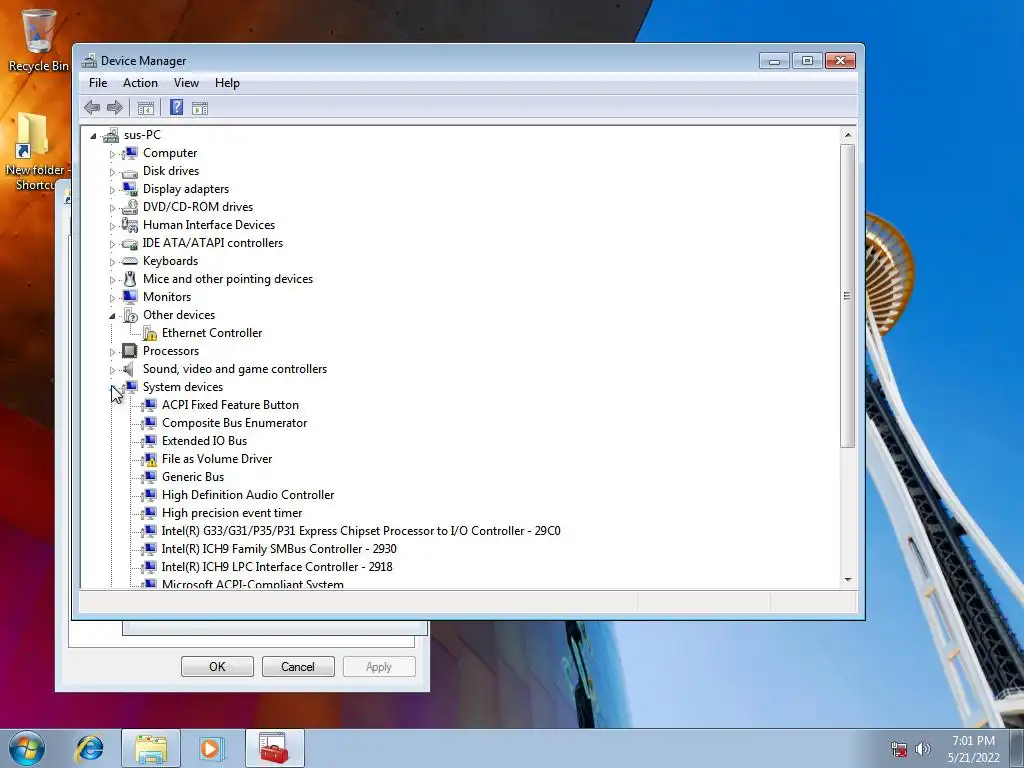Click the show/hide console tree toolbar icon

[x=146, y=108]
